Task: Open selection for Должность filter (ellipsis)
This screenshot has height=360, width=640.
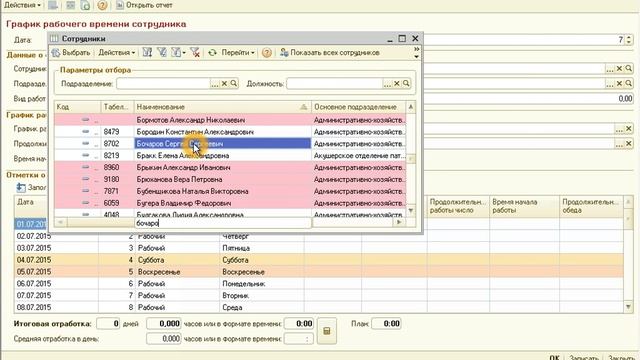Action: tap(387, 84)
